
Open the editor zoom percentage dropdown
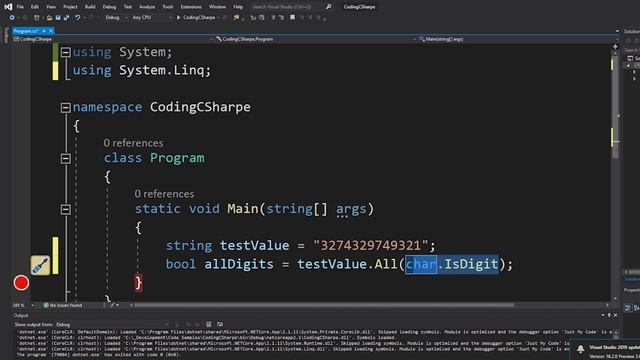tap(23, 305)
